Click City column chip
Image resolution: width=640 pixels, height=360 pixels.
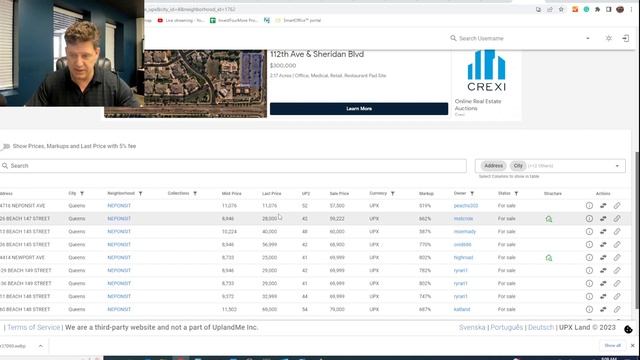[518, 166]
